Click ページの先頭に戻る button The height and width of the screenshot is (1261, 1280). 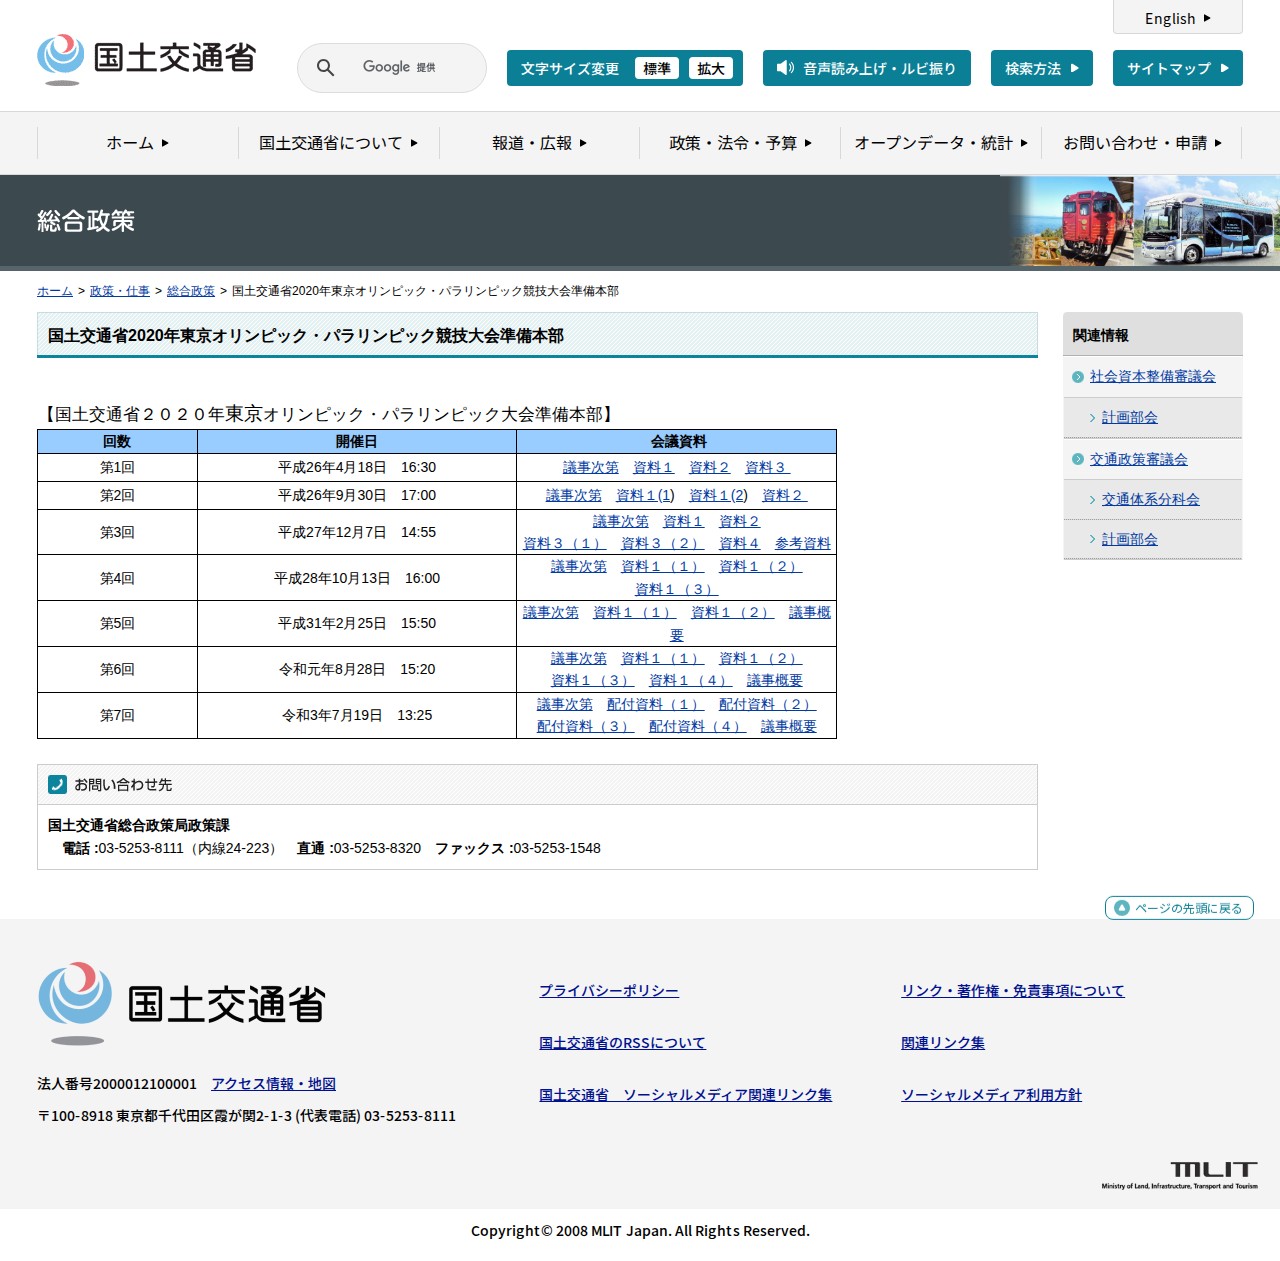1179,908
